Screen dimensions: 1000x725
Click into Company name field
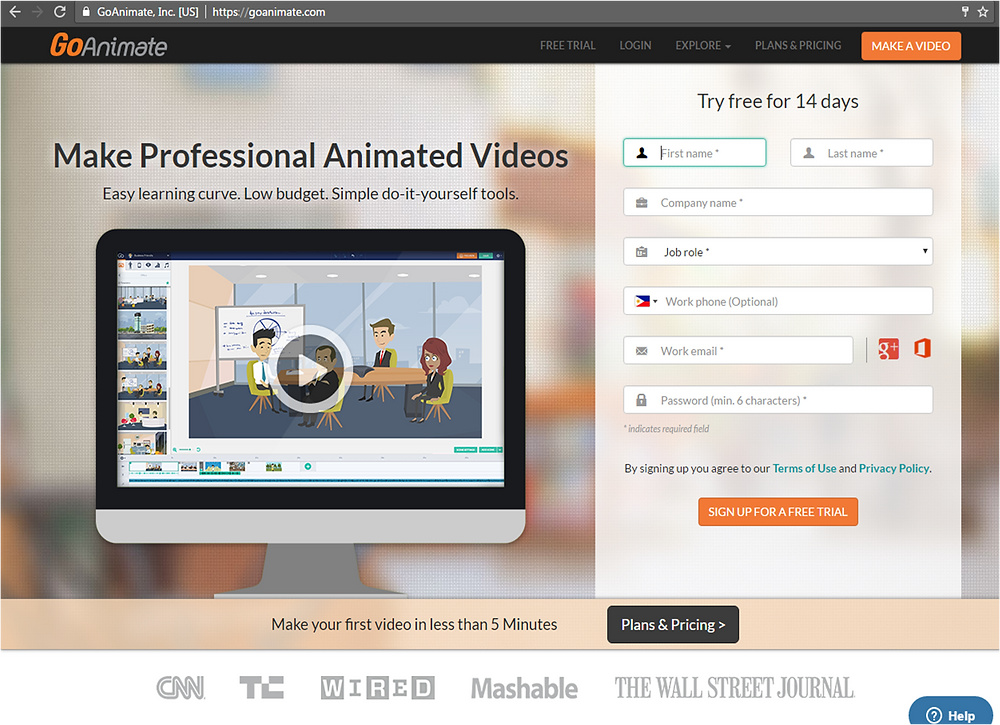777,202
